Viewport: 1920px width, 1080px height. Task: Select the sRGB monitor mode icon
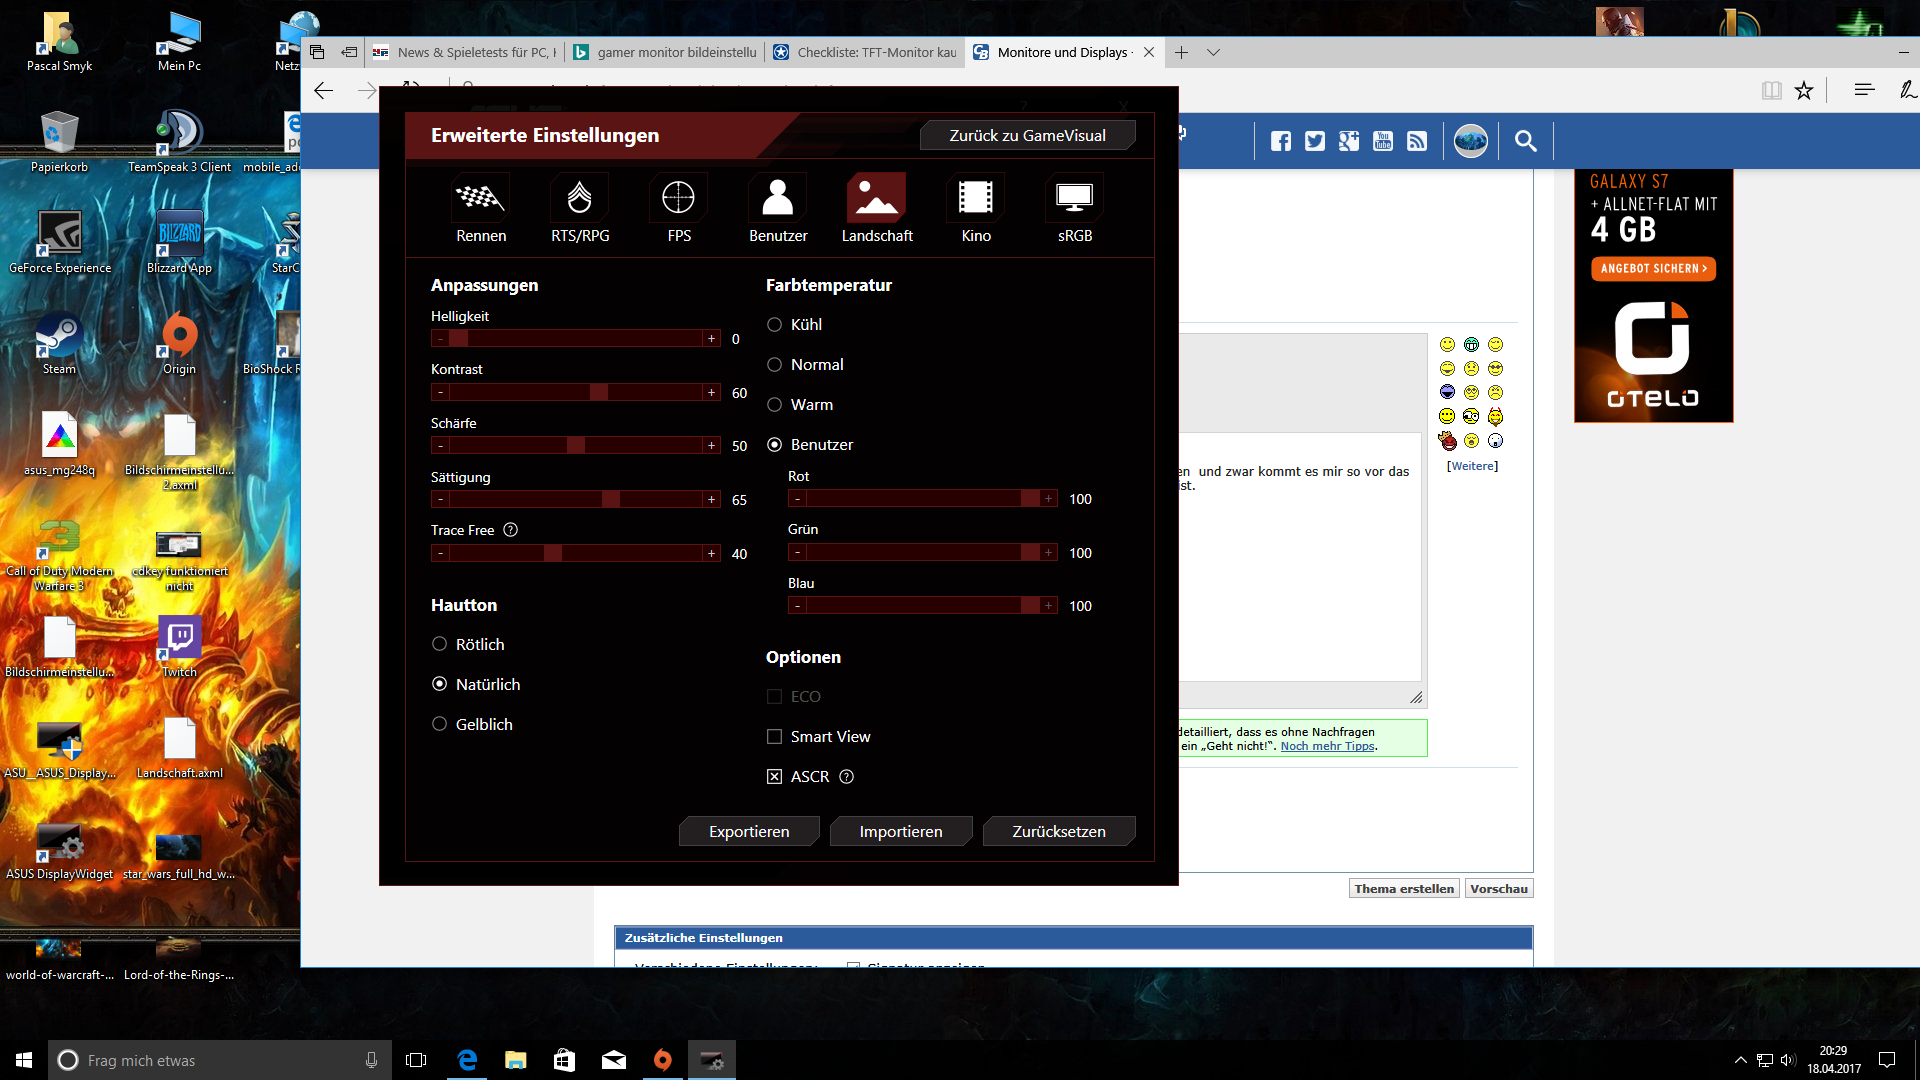(1075, 198)
